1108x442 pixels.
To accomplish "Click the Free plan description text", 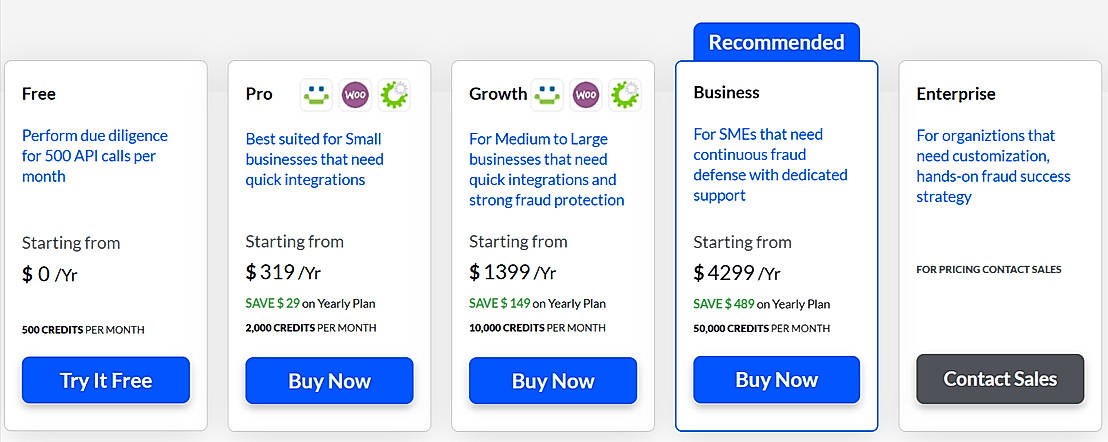I will pos(95,156).
